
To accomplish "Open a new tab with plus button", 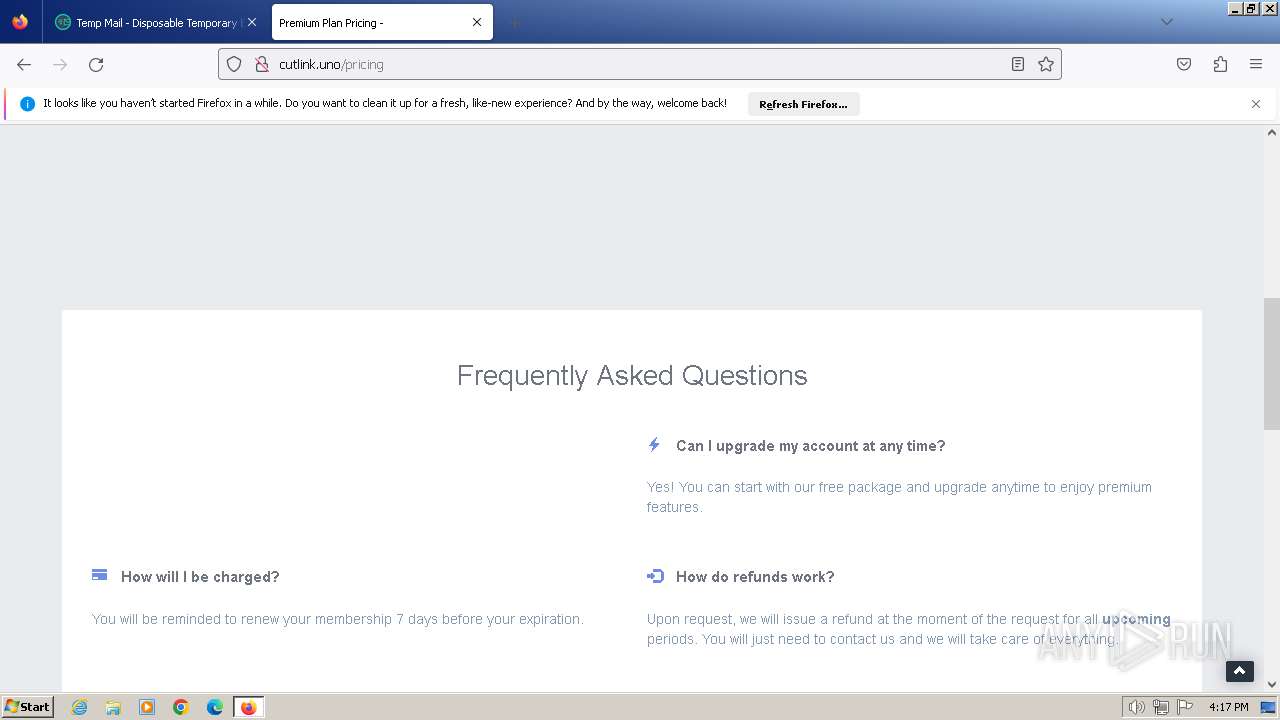I will coord(514,22).
